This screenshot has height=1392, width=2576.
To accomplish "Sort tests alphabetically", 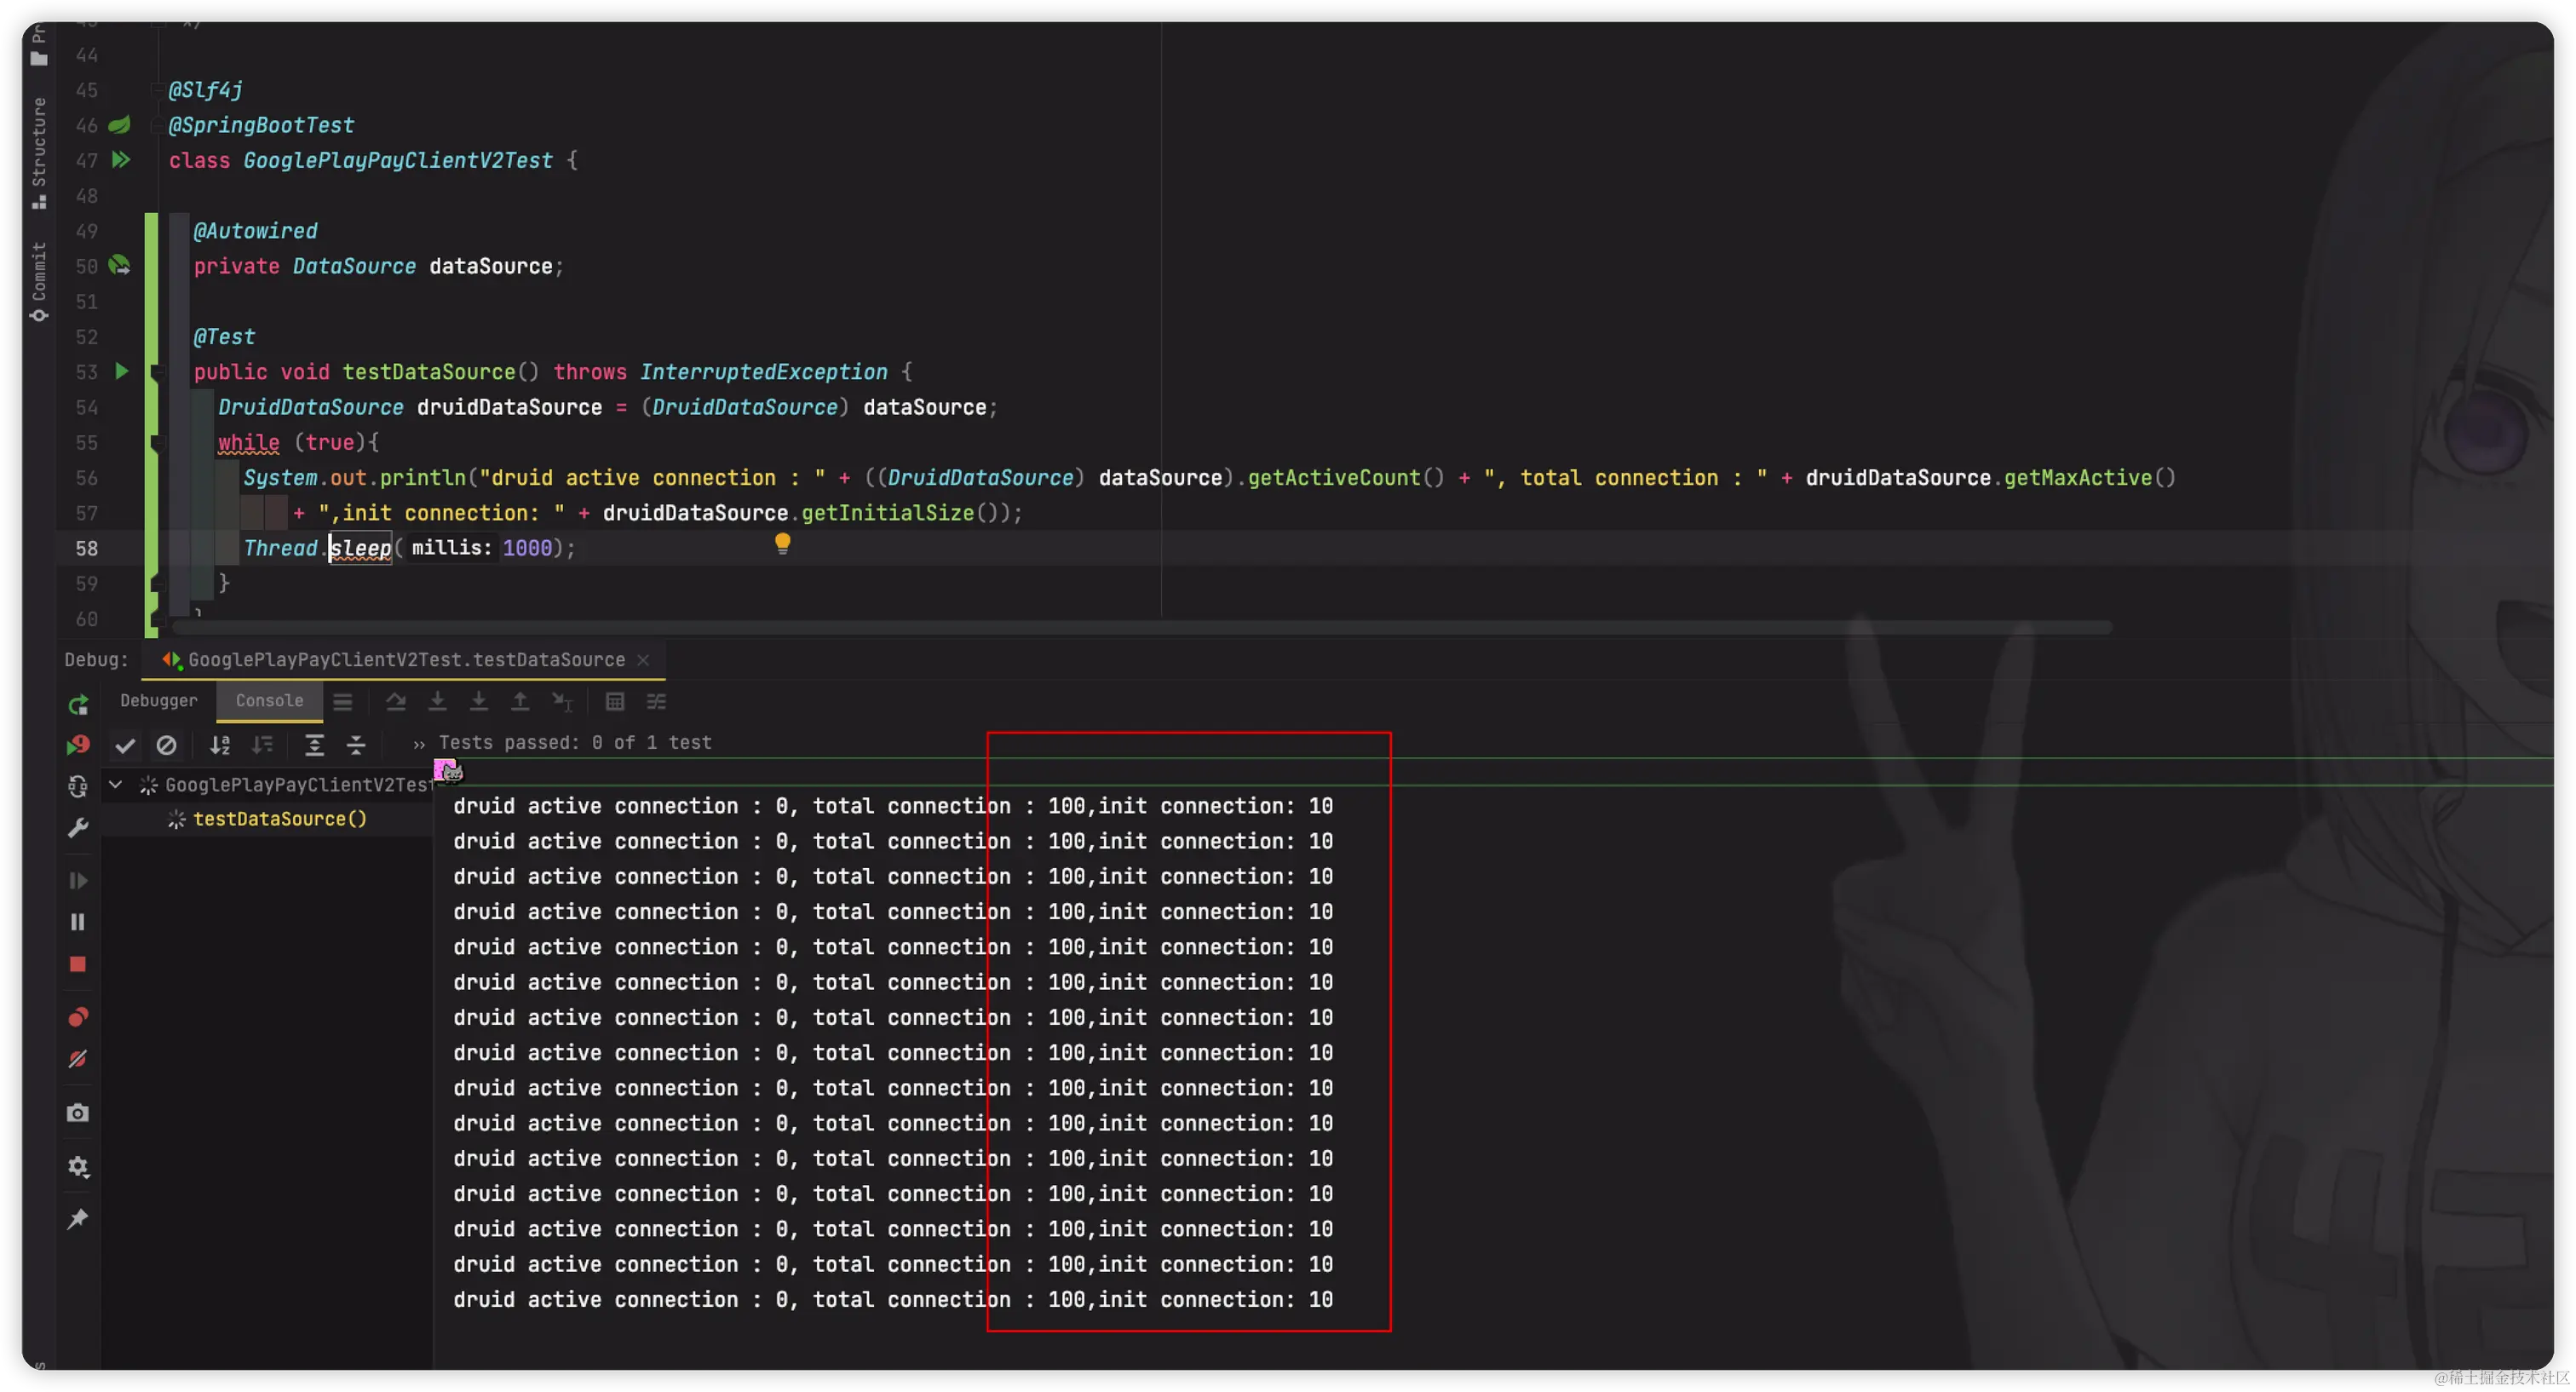I will pos(220,745).
